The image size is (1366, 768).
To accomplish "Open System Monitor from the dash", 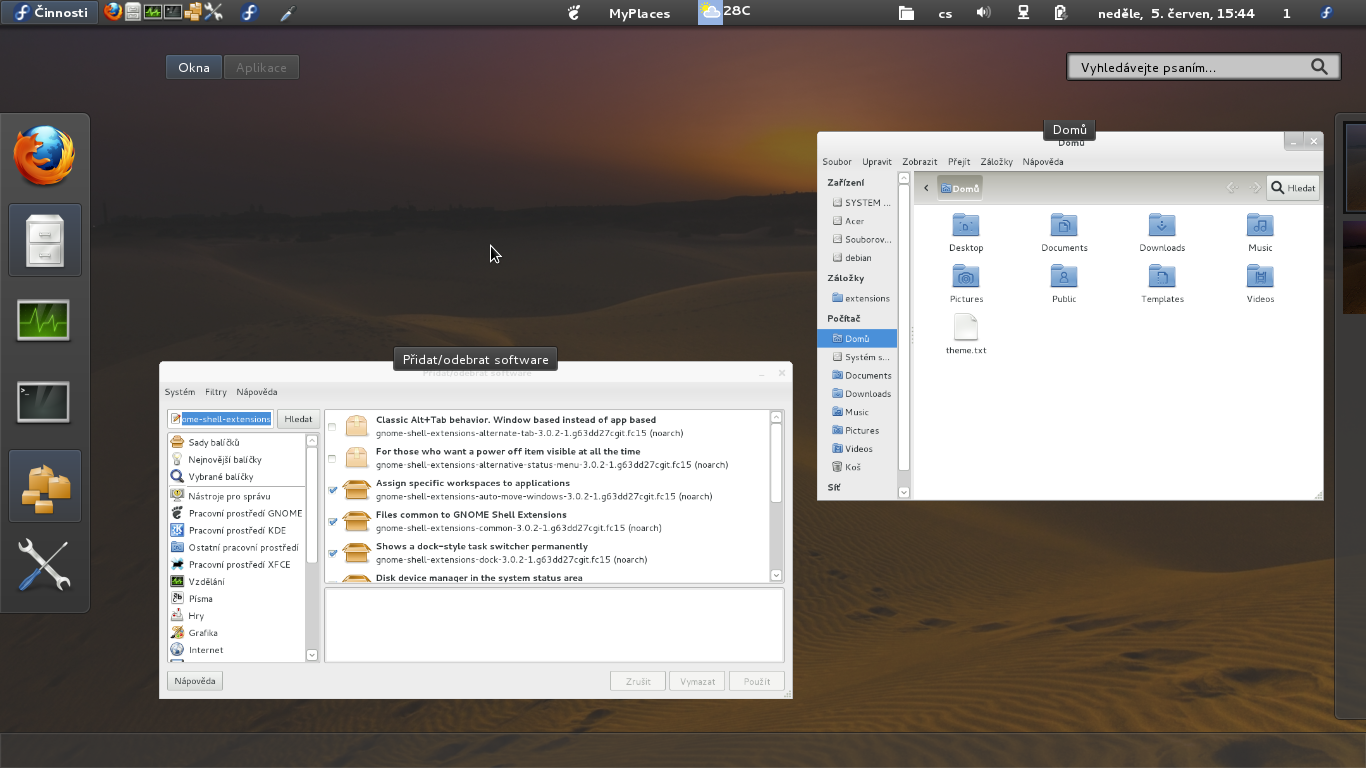I will click(44, 321).
